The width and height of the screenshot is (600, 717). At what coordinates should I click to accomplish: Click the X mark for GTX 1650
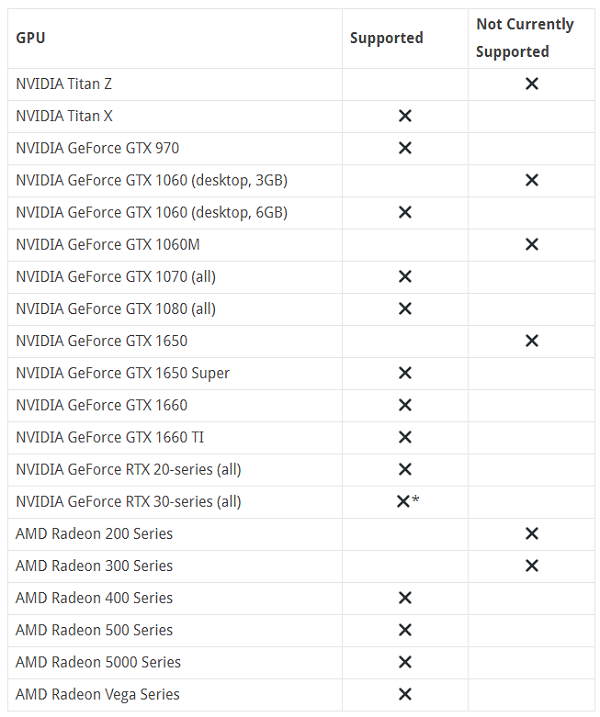coord(532,341)
